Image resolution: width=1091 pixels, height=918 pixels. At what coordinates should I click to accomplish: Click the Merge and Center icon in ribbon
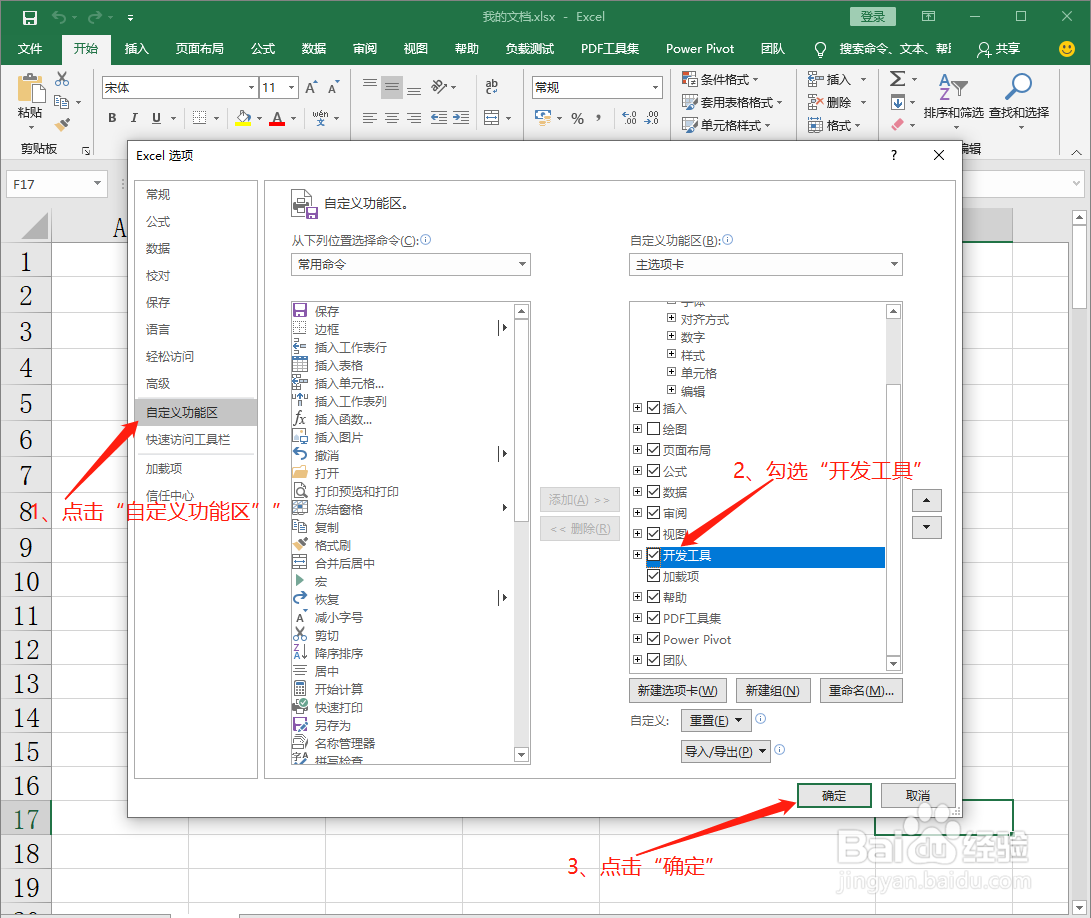(491, 118)
